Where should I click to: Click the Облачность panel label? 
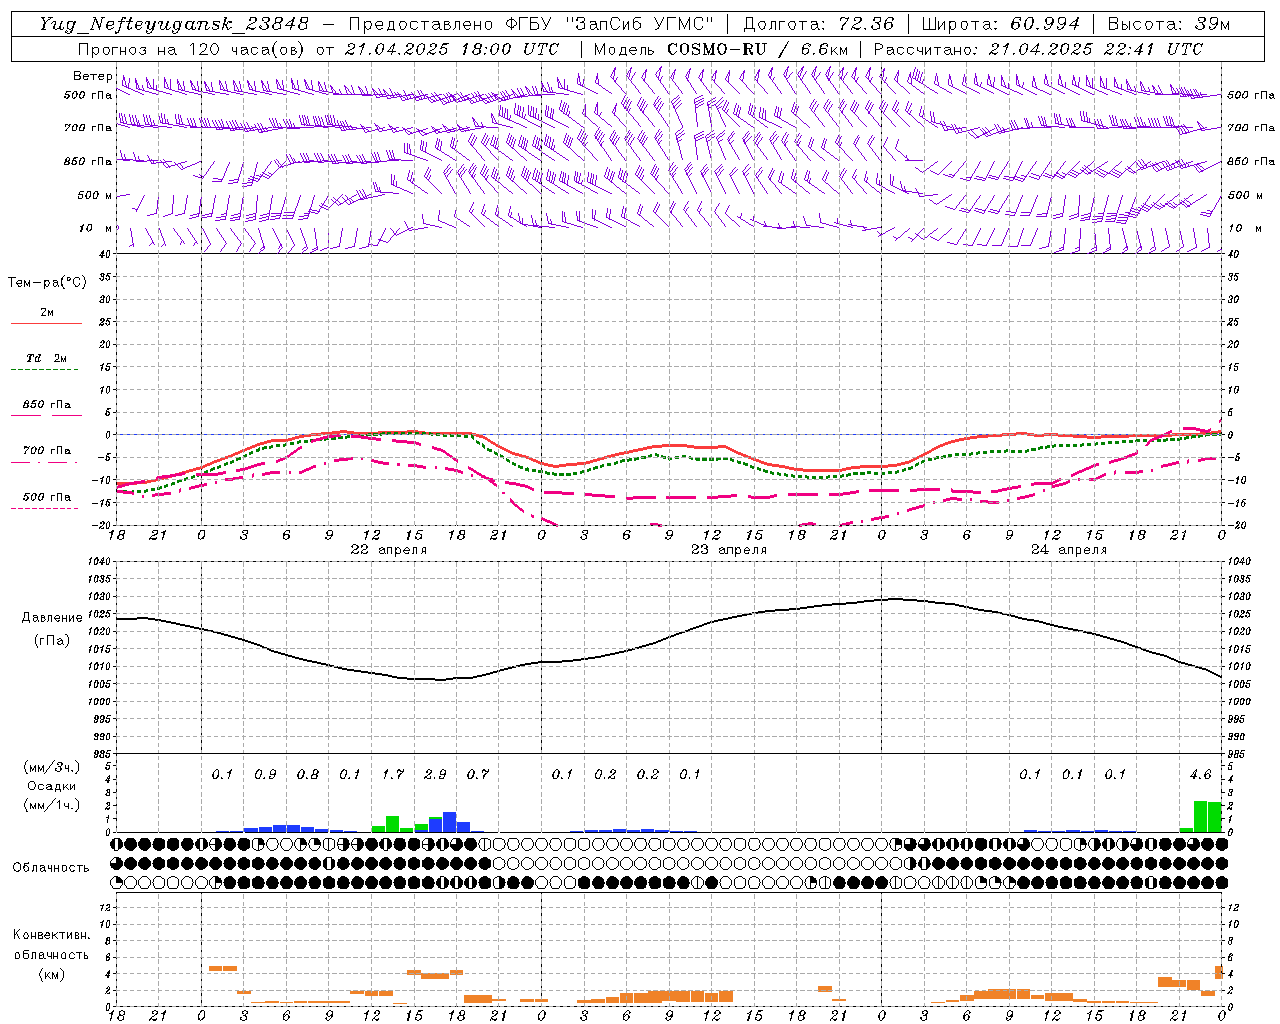click(x=51, y=867)
